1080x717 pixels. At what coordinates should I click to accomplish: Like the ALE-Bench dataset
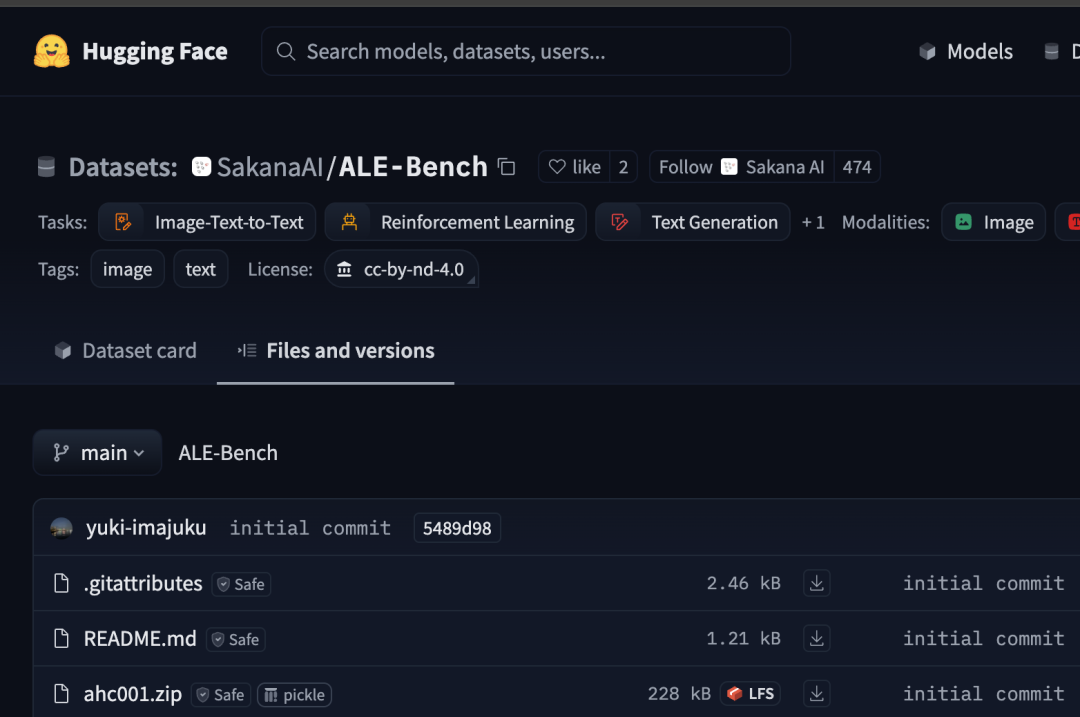574,167
